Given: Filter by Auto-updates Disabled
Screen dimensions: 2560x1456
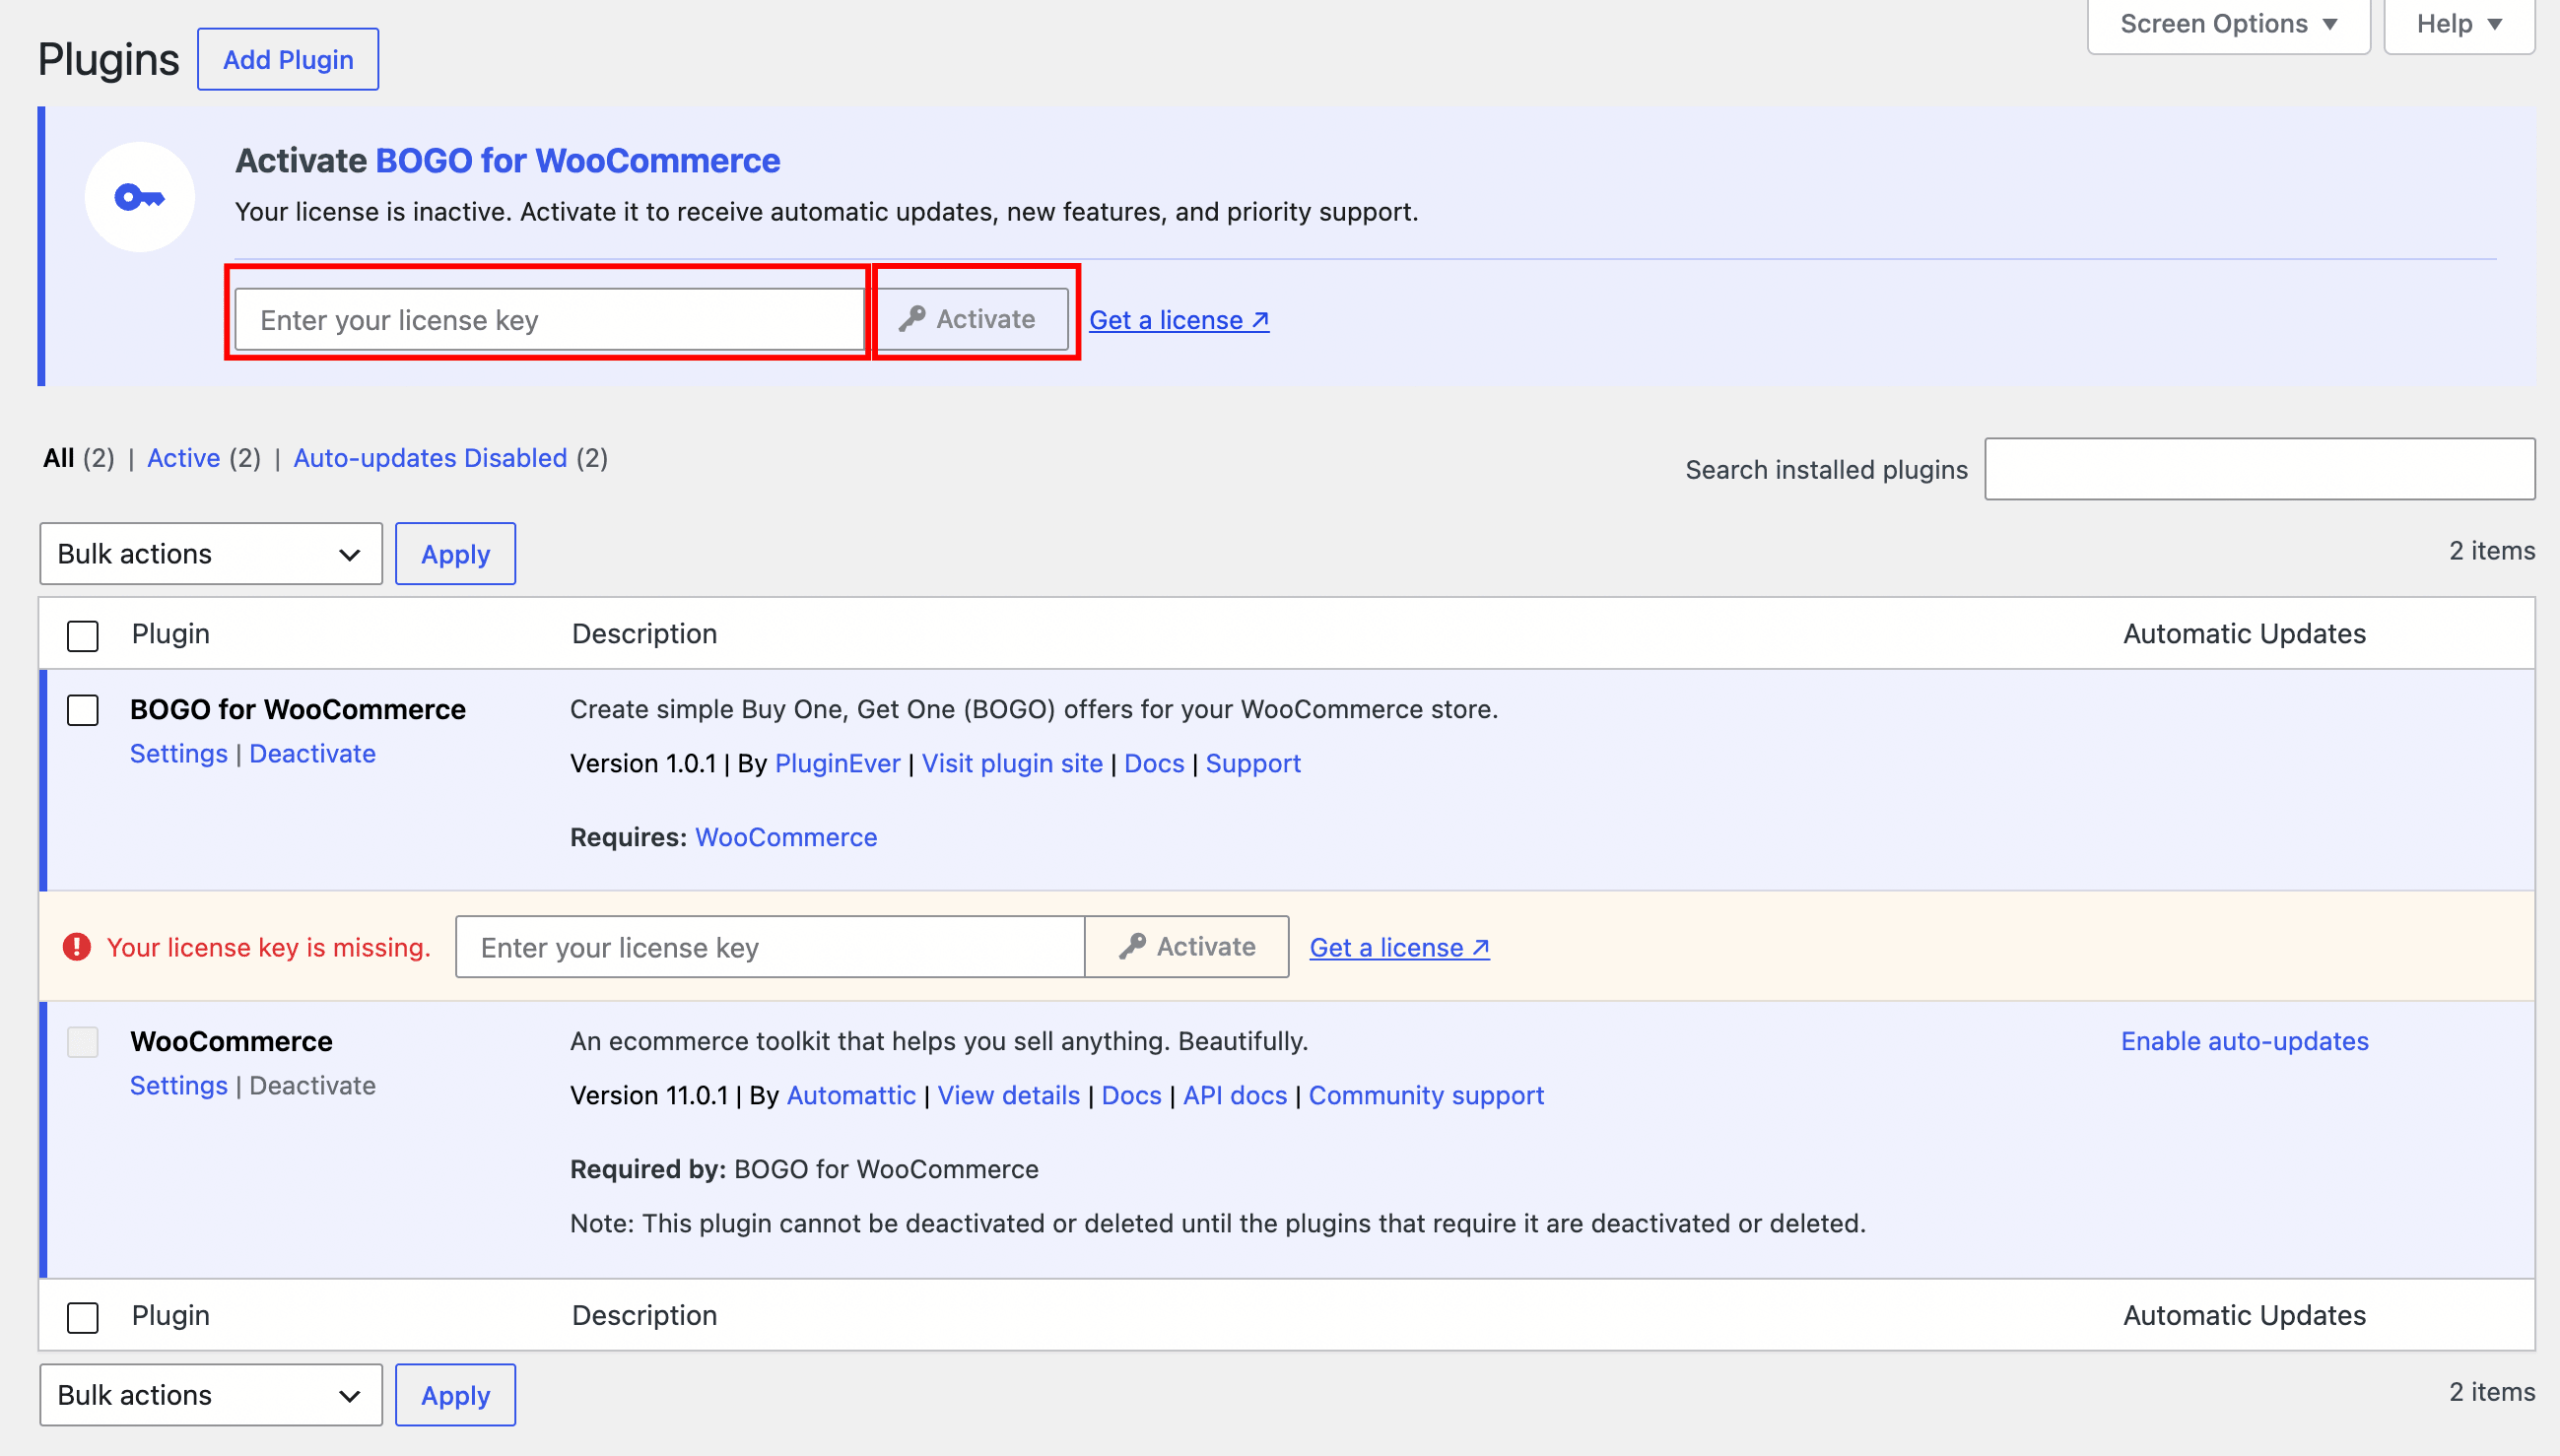Looking at the screenshot, I should point(430,458).
